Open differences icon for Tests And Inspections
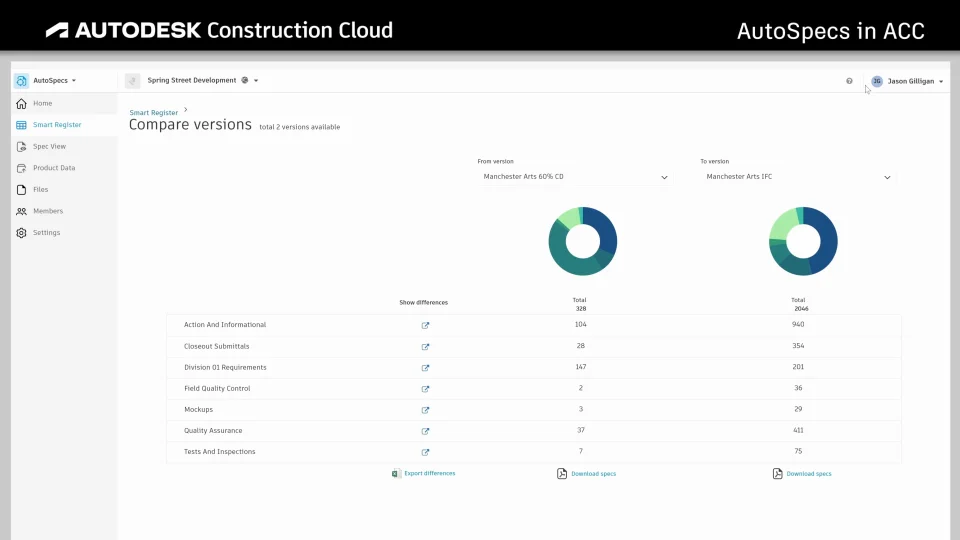The width and height of the screenshot is (960, 540). 425,452
